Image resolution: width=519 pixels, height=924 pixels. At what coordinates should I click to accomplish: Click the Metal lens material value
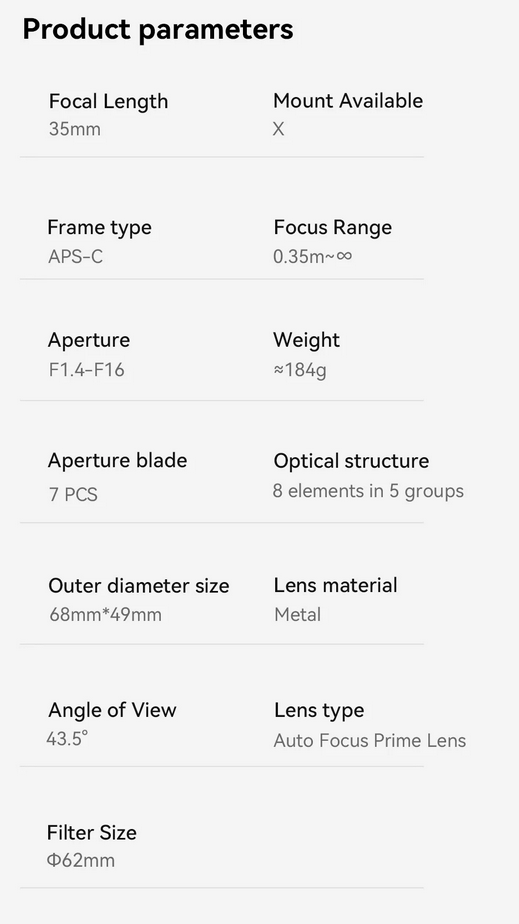point(297,615)
